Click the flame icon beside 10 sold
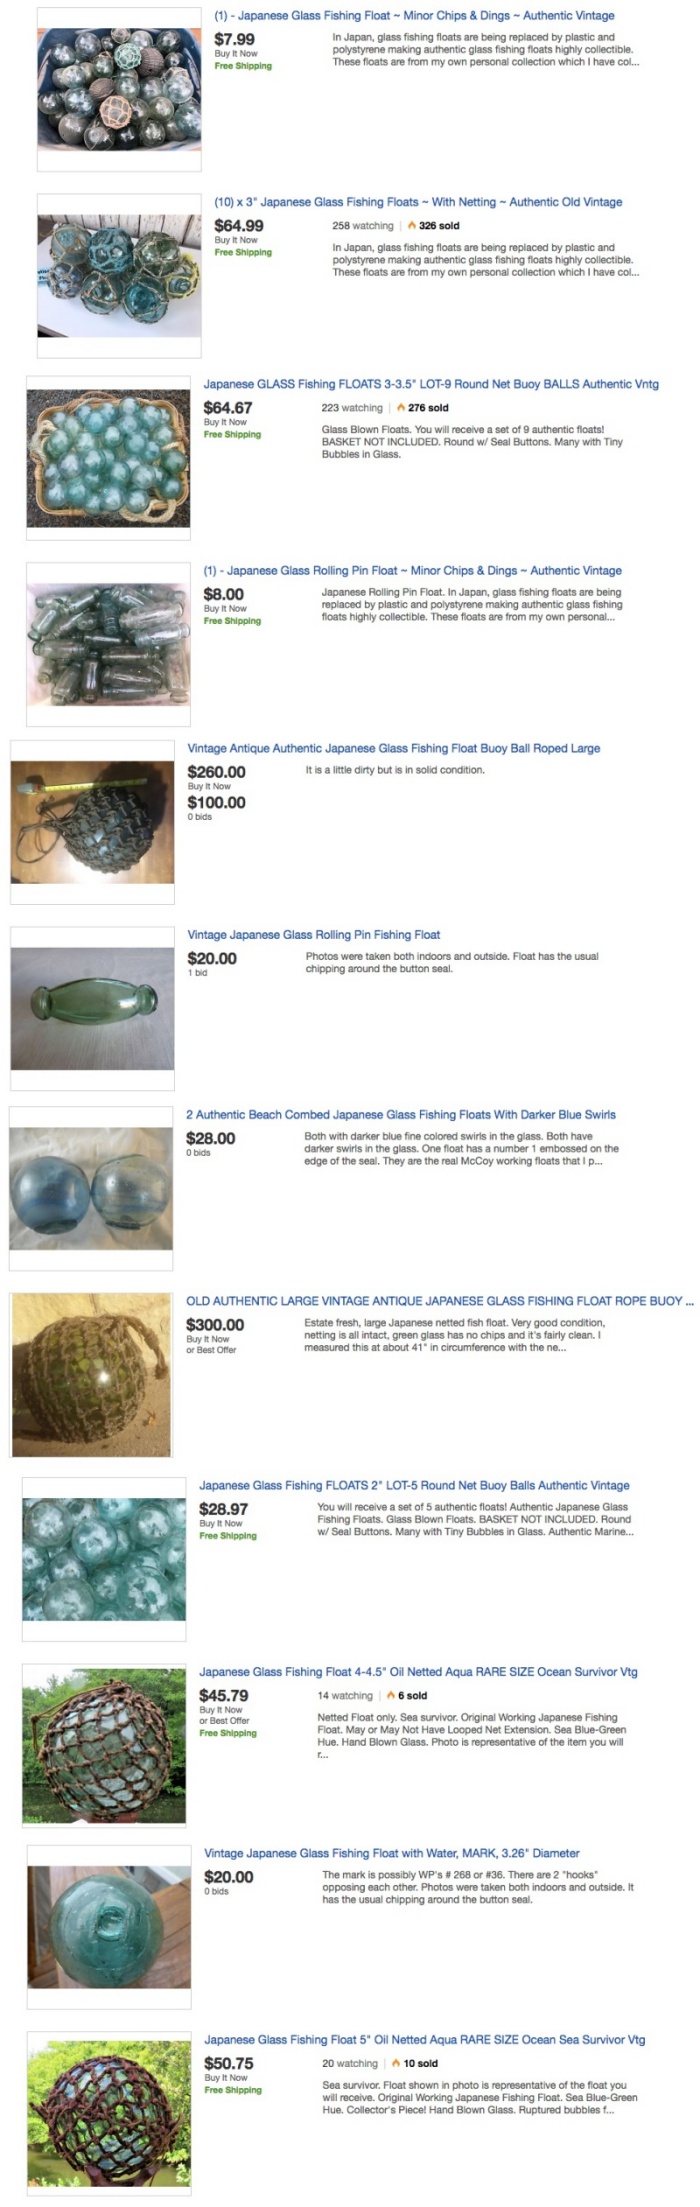700x2207 pixels. (396, 2064)
